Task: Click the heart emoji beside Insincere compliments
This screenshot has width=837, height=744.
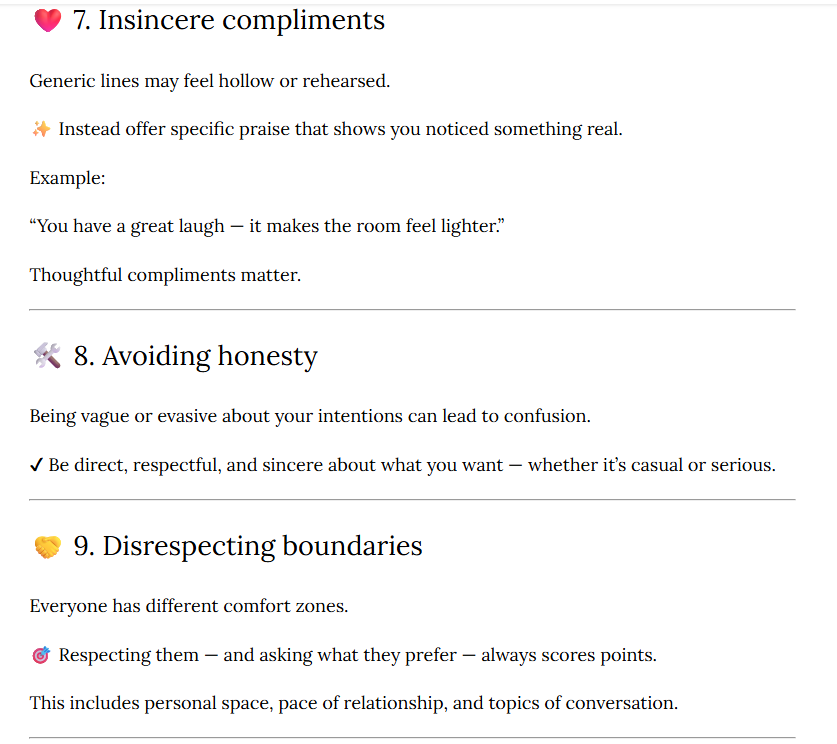Action: [47, 21]
